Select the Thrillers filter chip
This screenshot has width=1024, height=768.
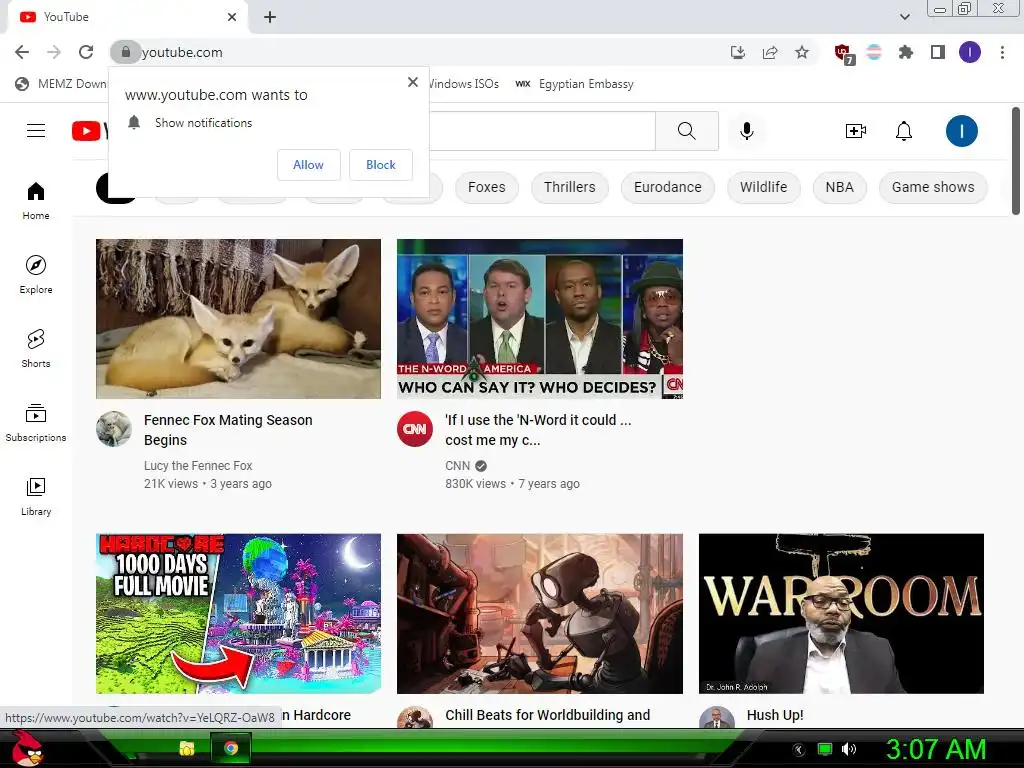click(569, 187)
